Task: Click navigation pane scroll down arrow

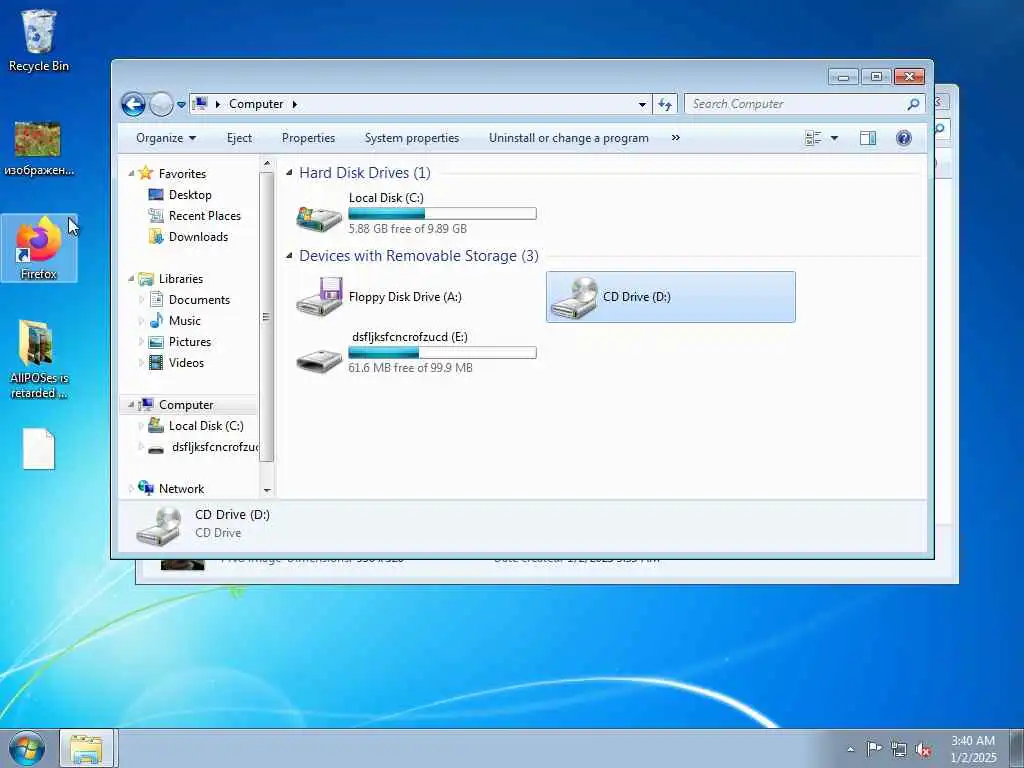Action: 266,490
